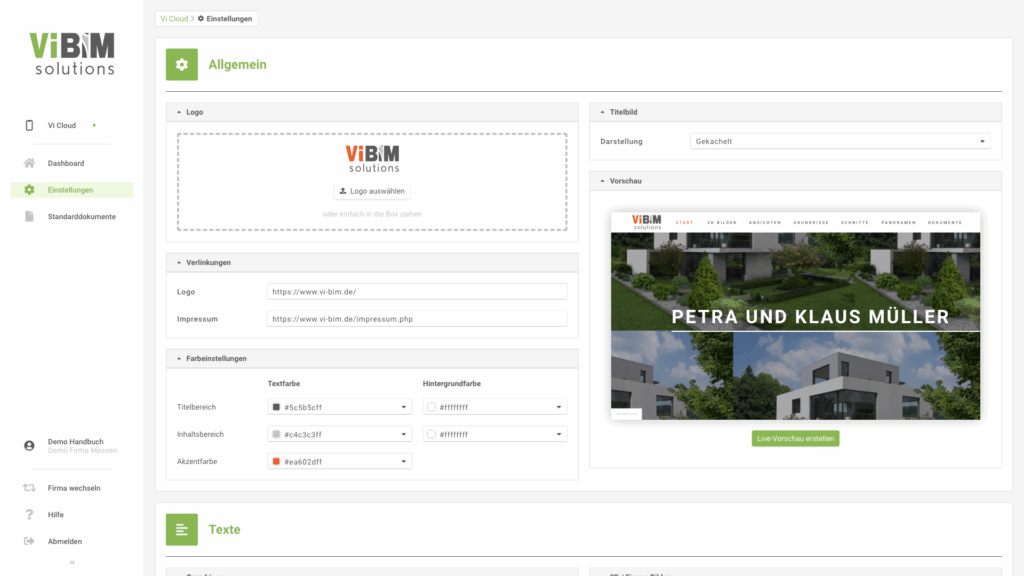The width and height of the screenshot is (1024, 576).
Task: Click the Dashboard home icon in sidebar
Action: pos(29,163)
